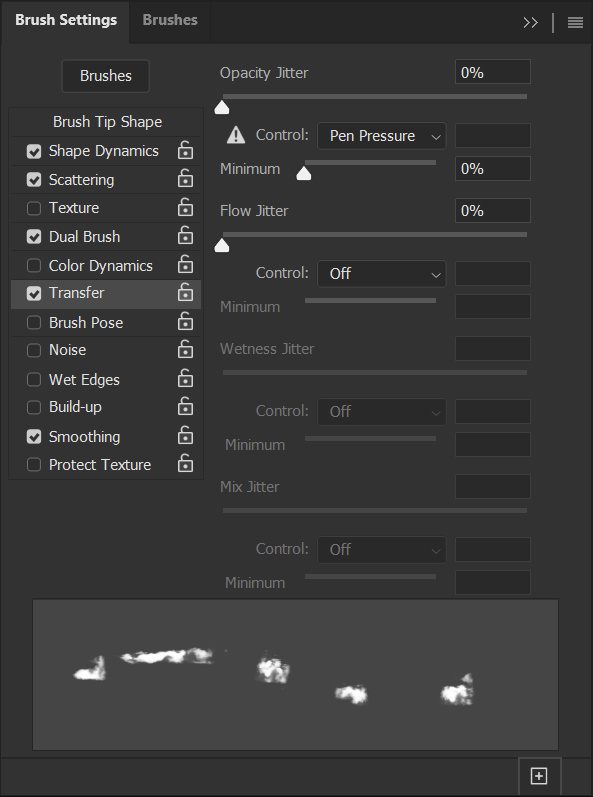Select the Brush Settings tab
The height and width of the screenshot is (797, 593).
tap(66, 20)
